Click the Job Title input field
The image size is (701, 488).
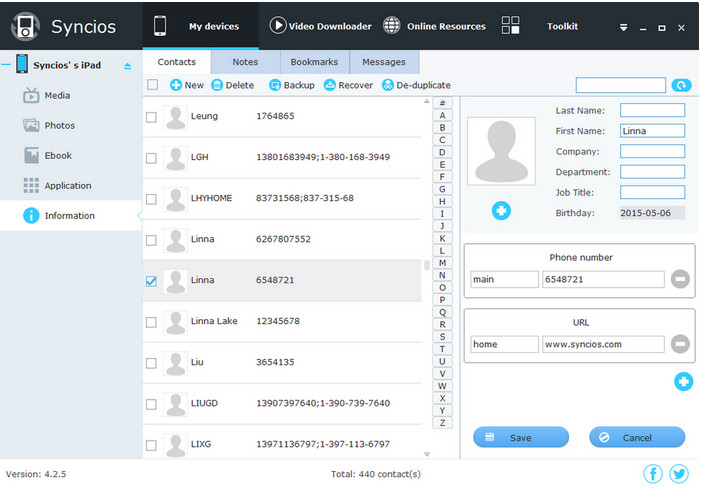pyautogui.click(x=652, y=192)
